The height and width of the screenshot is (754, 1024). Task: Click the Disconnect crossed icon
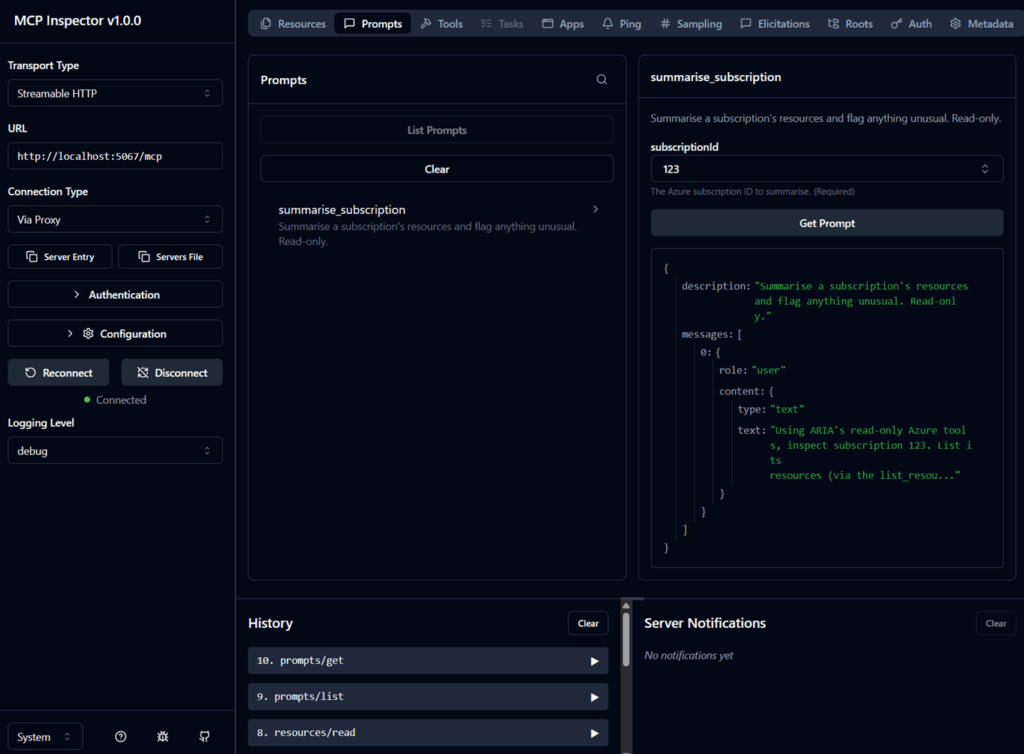coord(142,373)
